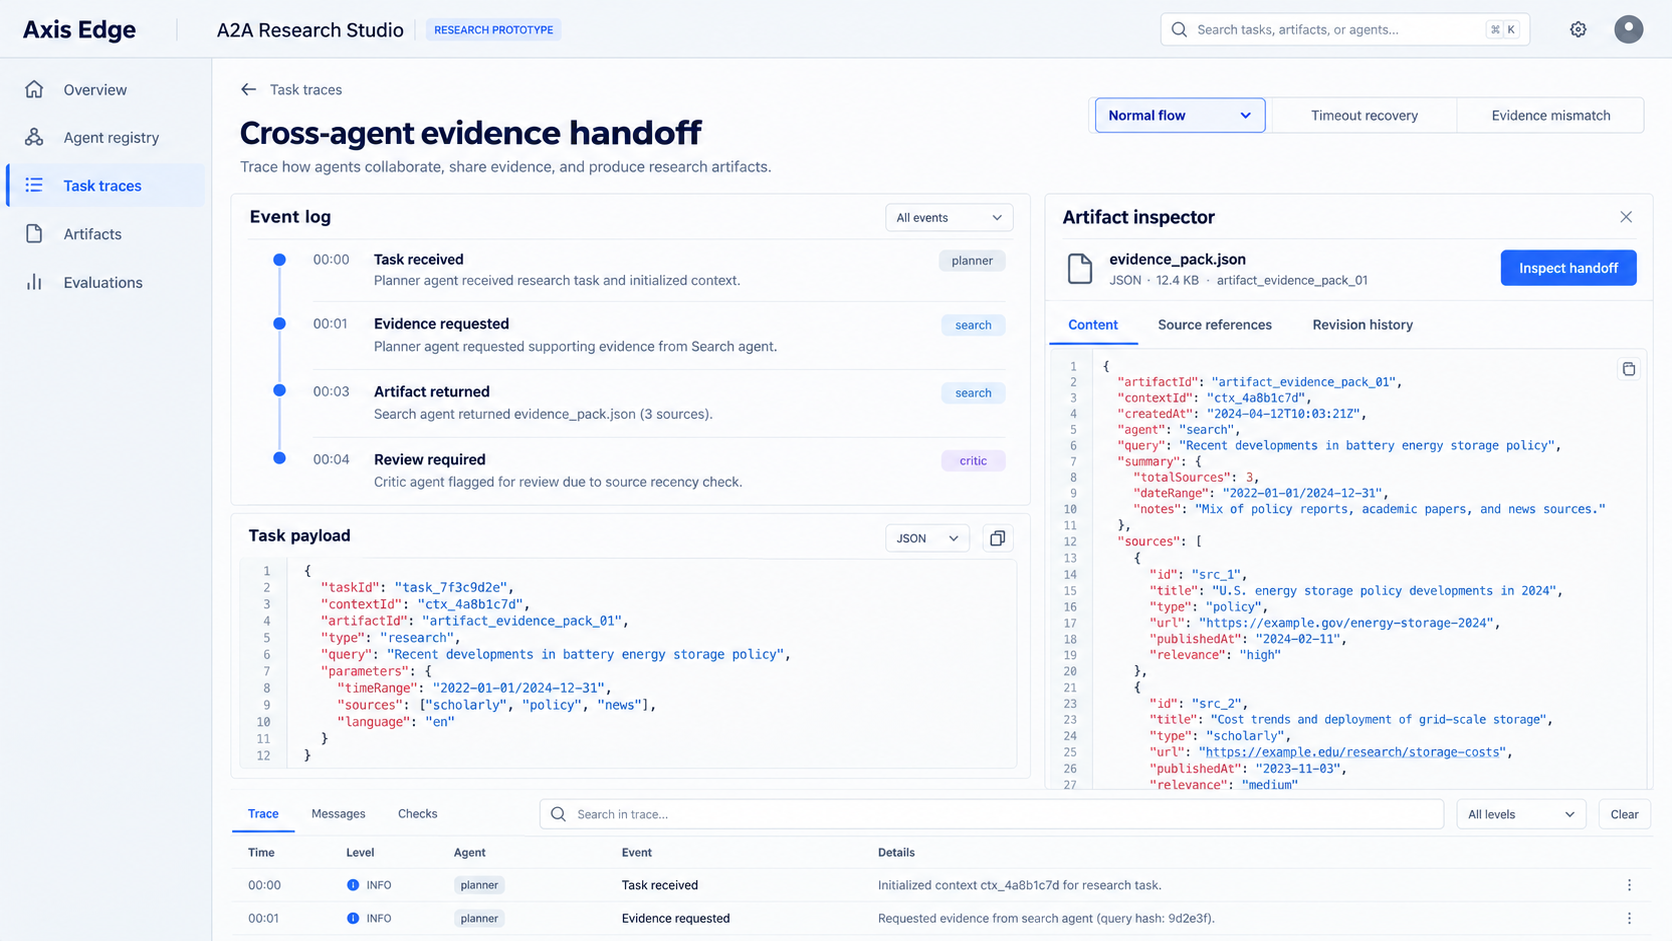The height and width of the screenshot is (941, 1672).
Task: Copy the artifact JSON content
Action: coord(1629,369)
